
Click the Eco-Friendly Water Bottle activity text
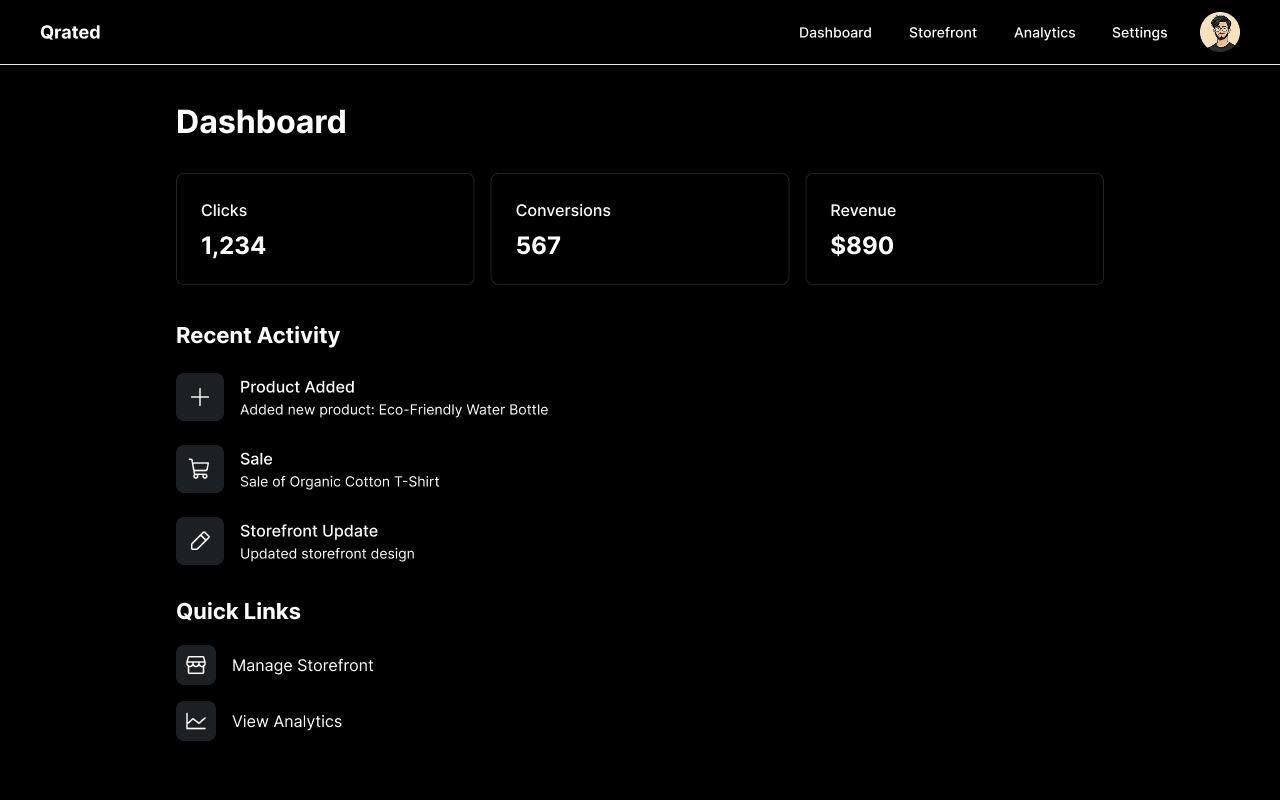(463, 410)
